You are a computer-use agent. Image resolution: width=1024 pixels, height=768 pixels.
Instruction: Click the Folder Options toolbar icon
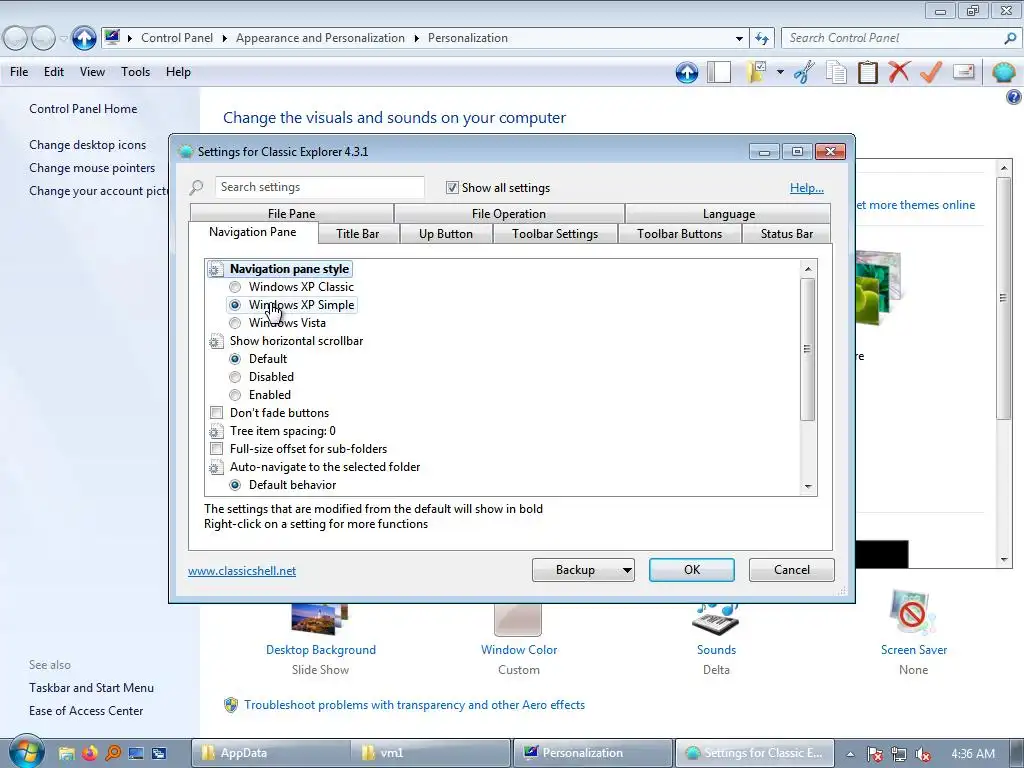(756, 72)
